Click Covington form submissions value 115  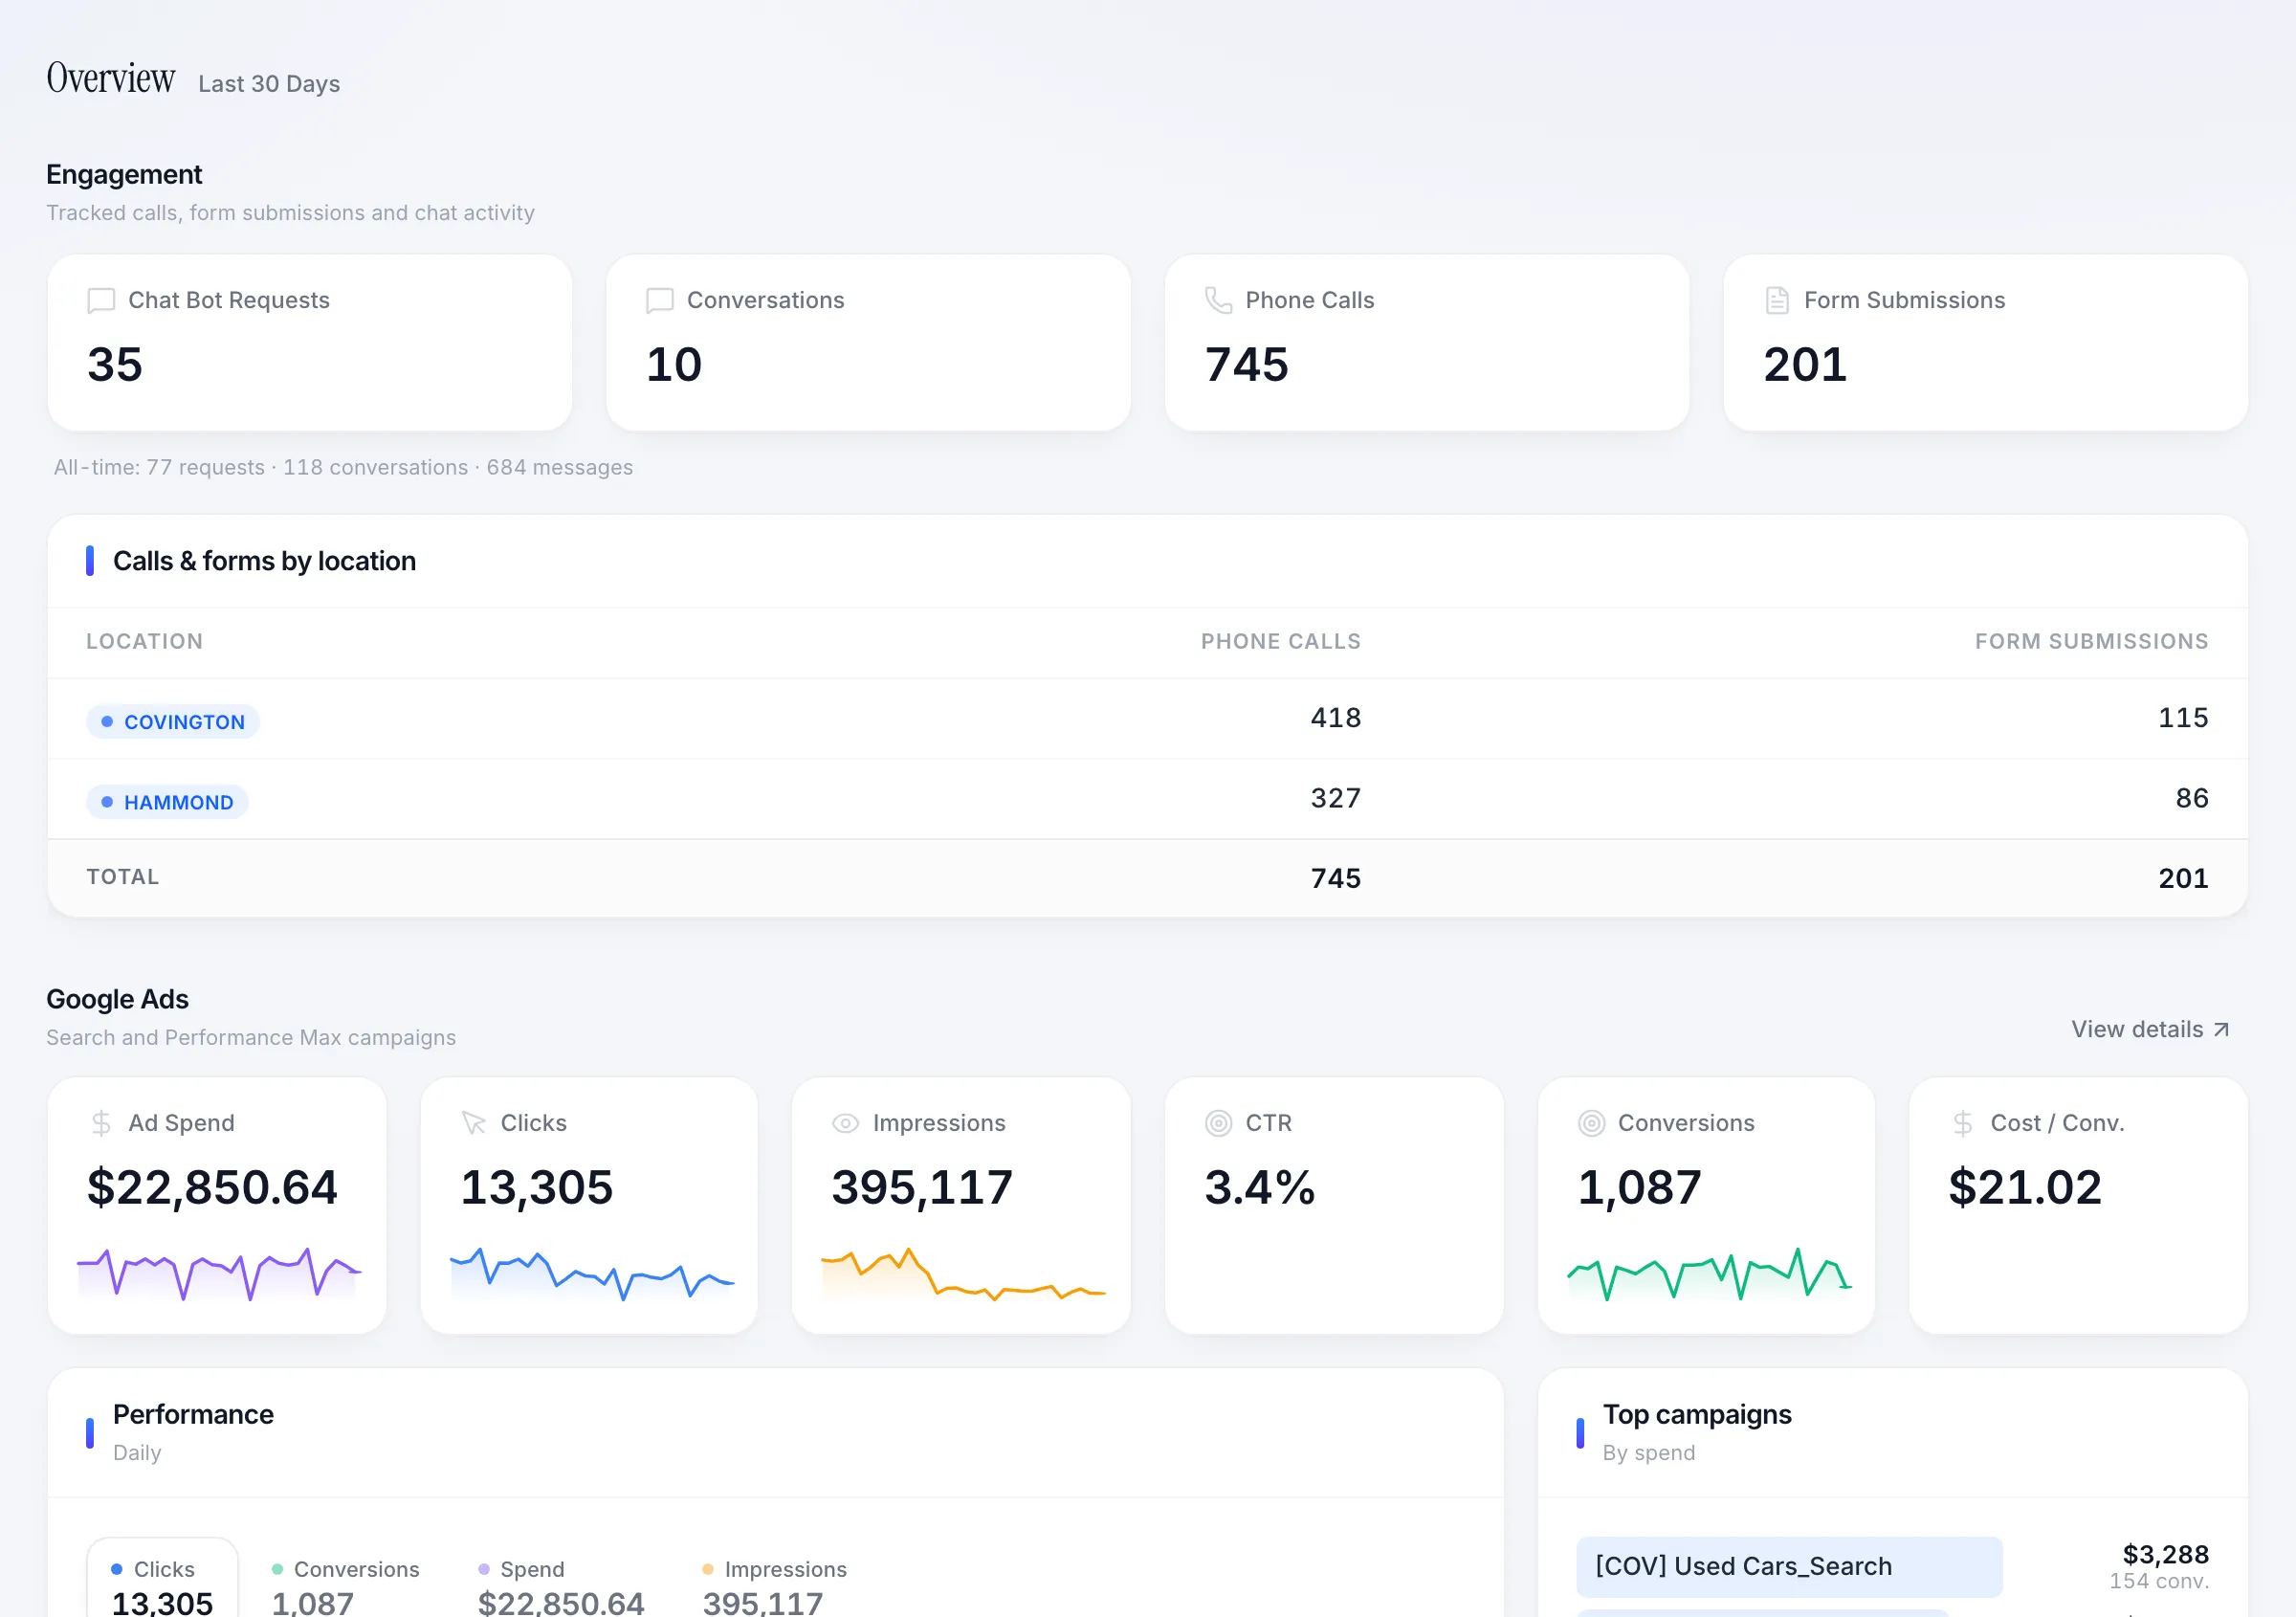(2183, 718)
